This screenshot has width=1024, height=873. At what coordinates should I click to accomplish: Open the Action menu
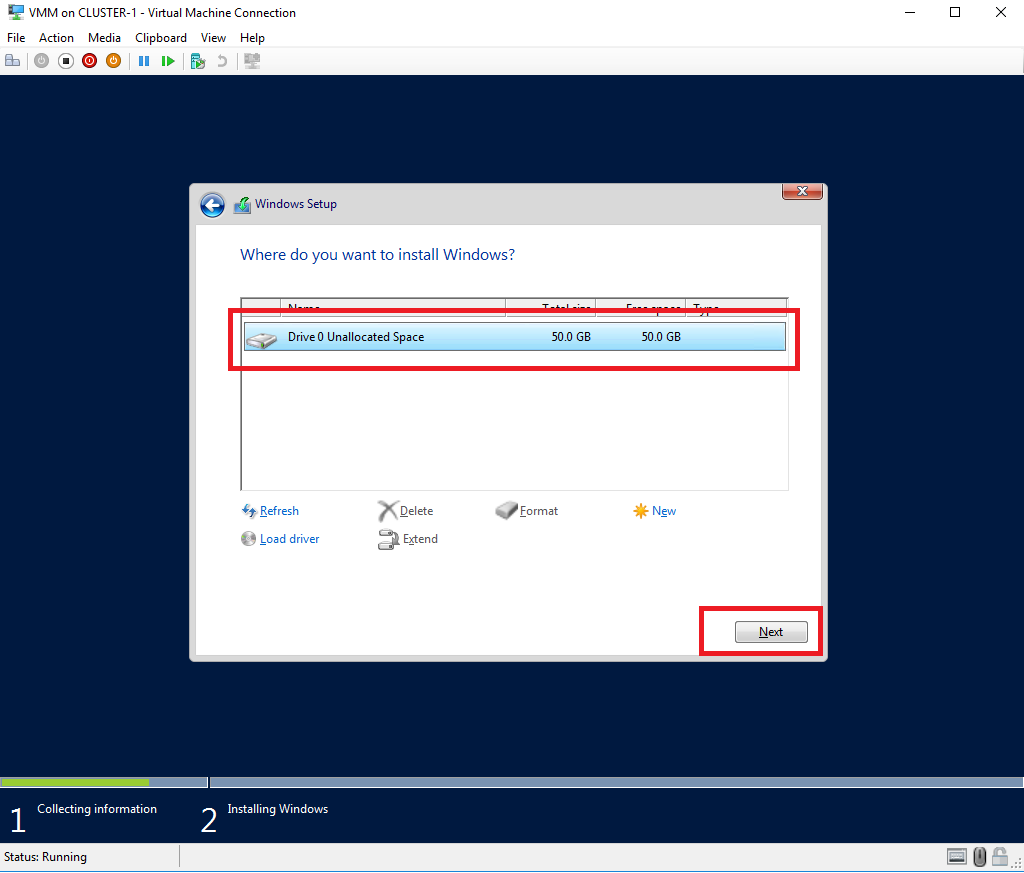click(x=56, y=38)
